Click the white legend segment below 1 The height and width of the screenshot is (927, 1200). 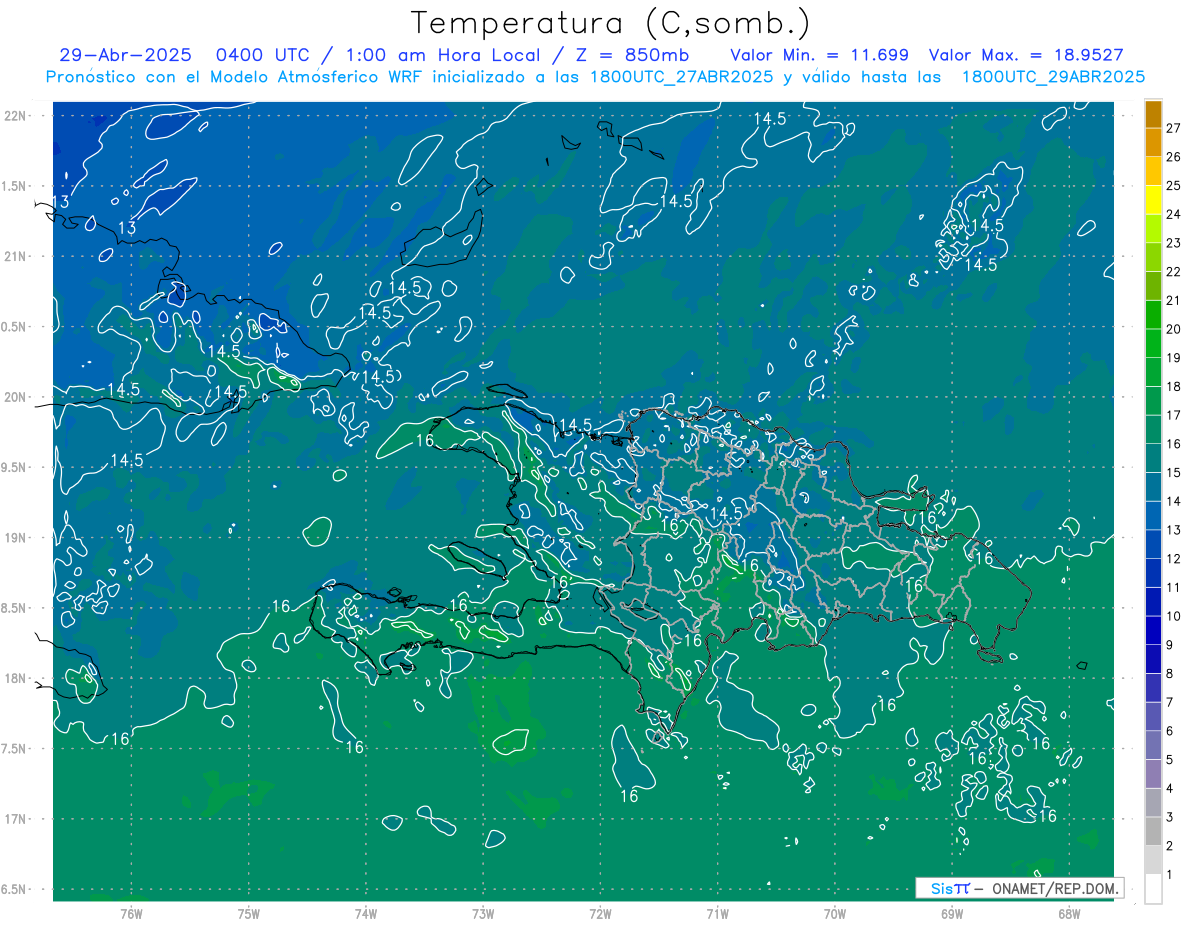coord(1153,889)
